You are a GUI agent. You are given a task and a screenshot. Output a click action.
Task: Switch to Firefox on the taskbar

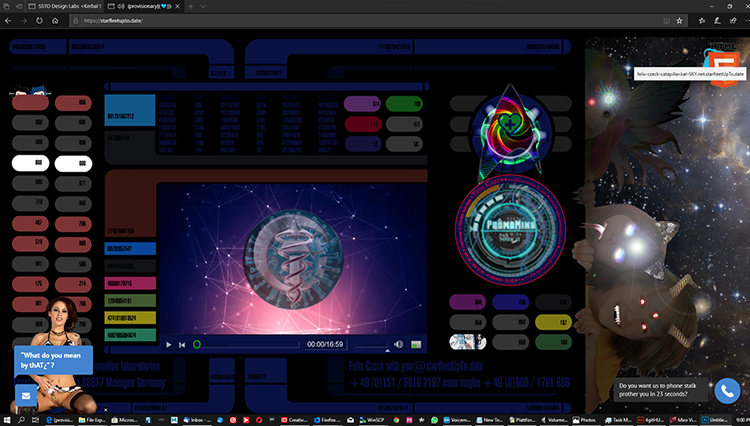coord(328,420)
